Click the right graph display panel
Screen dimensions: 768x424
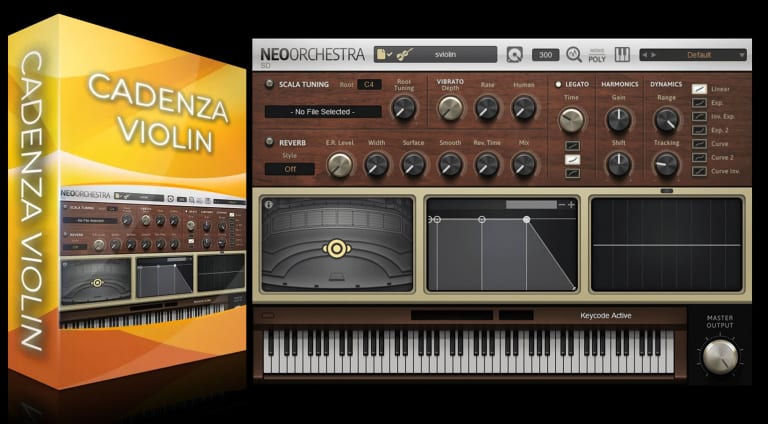click(x=667, y=244)
